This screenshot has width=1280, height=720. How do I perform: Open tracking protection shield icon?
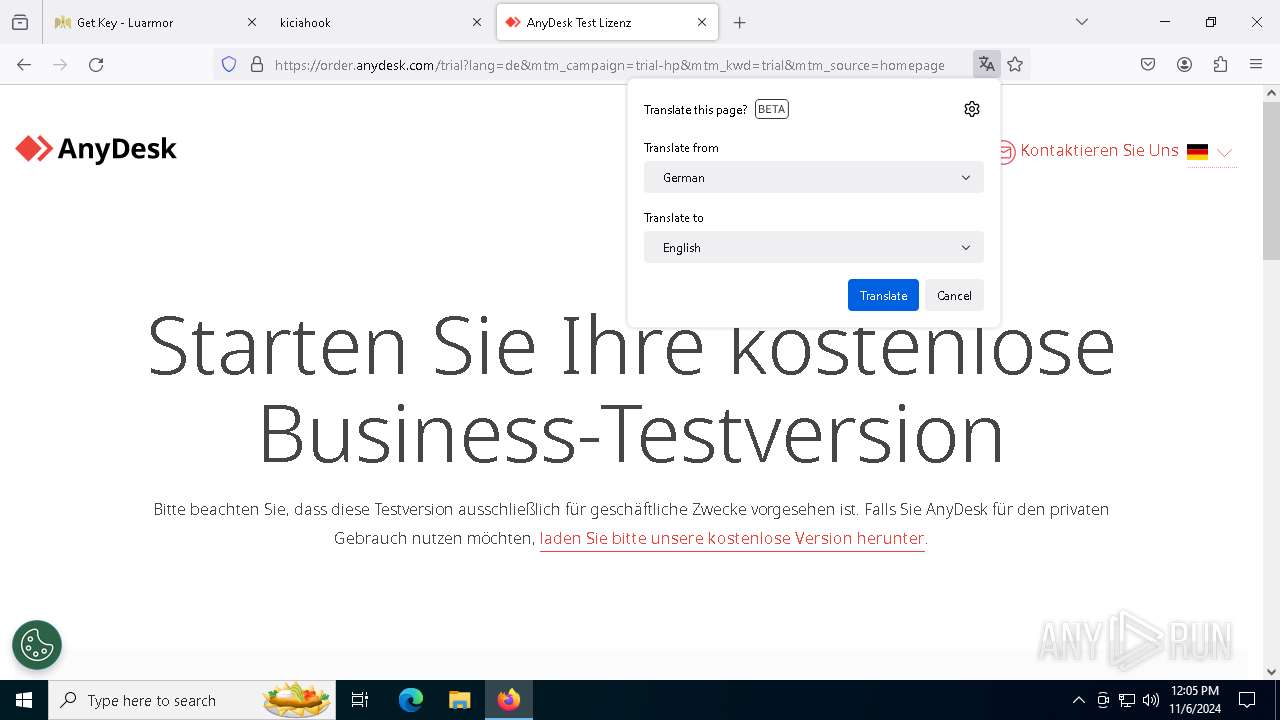pyautogui.click(x=229, y=65)
